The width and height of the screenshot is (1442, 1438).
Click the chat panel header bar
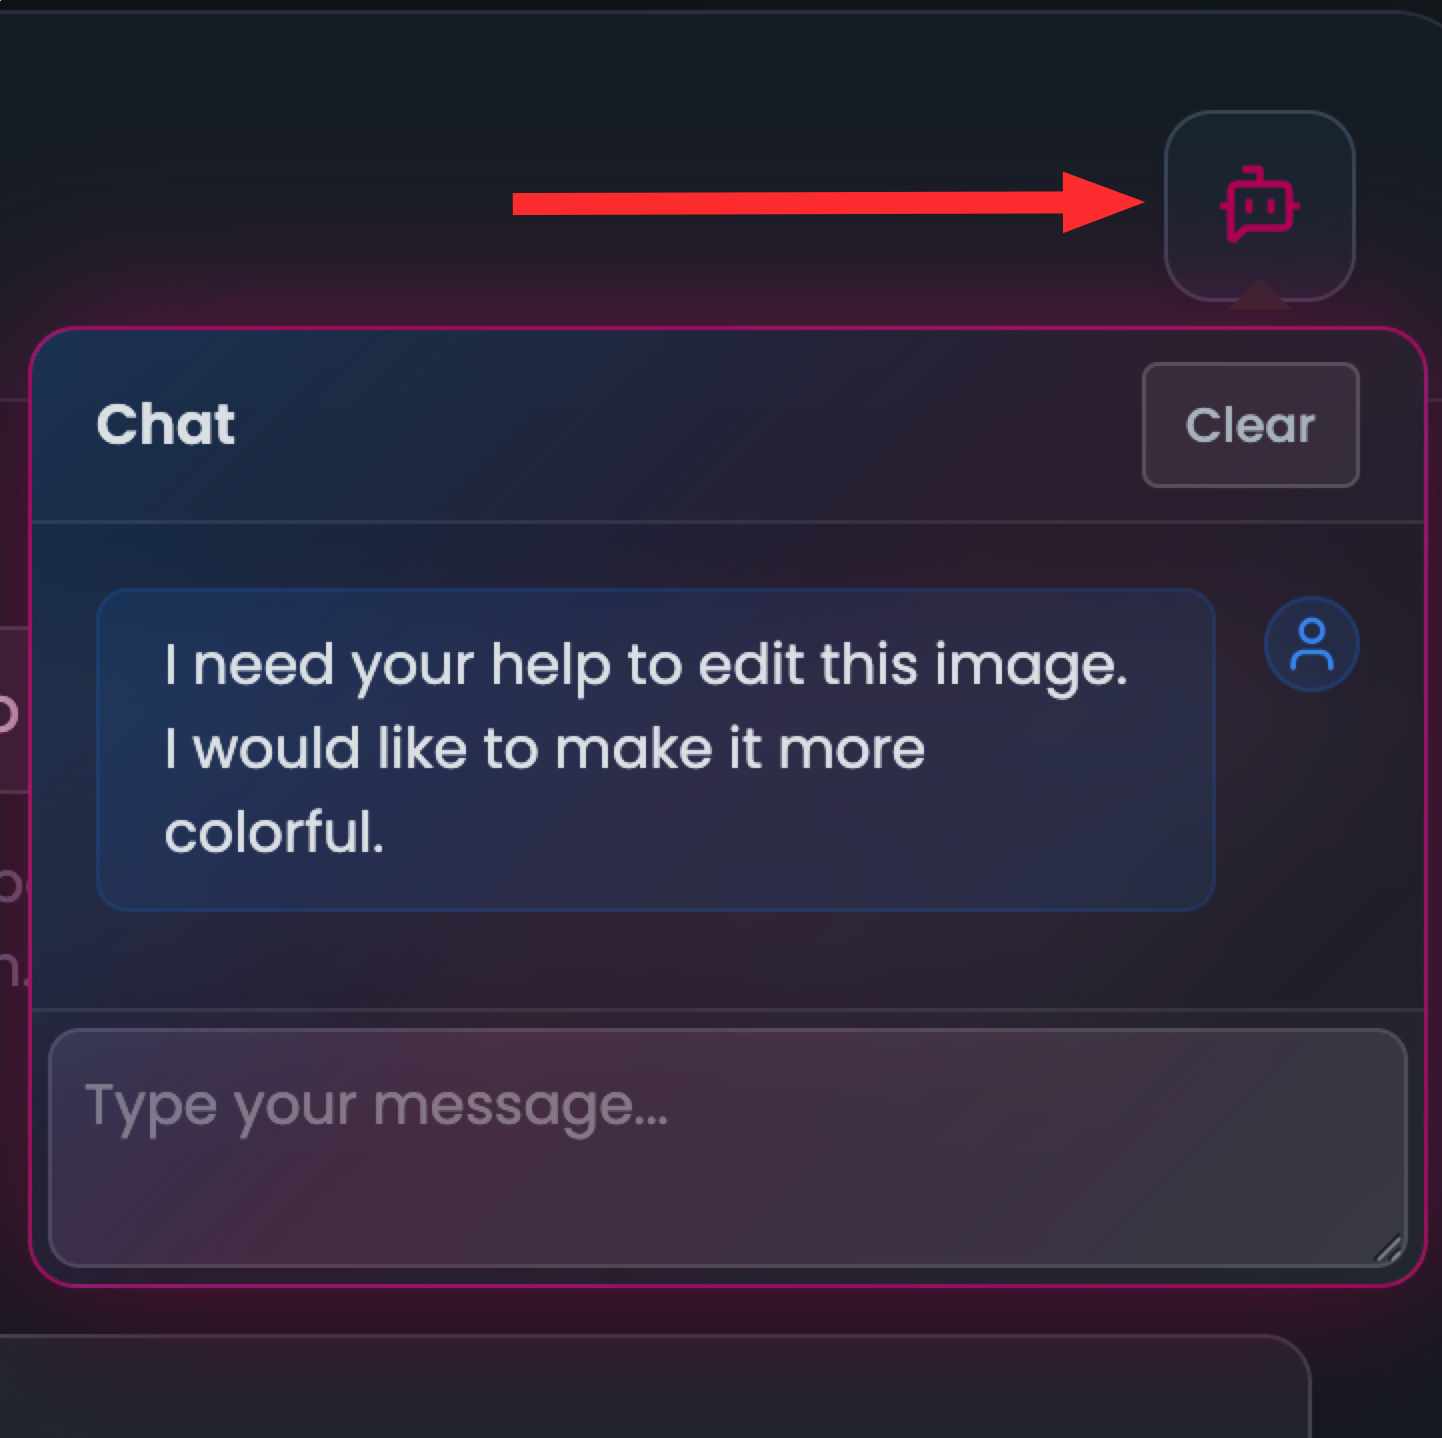(728, 426)
